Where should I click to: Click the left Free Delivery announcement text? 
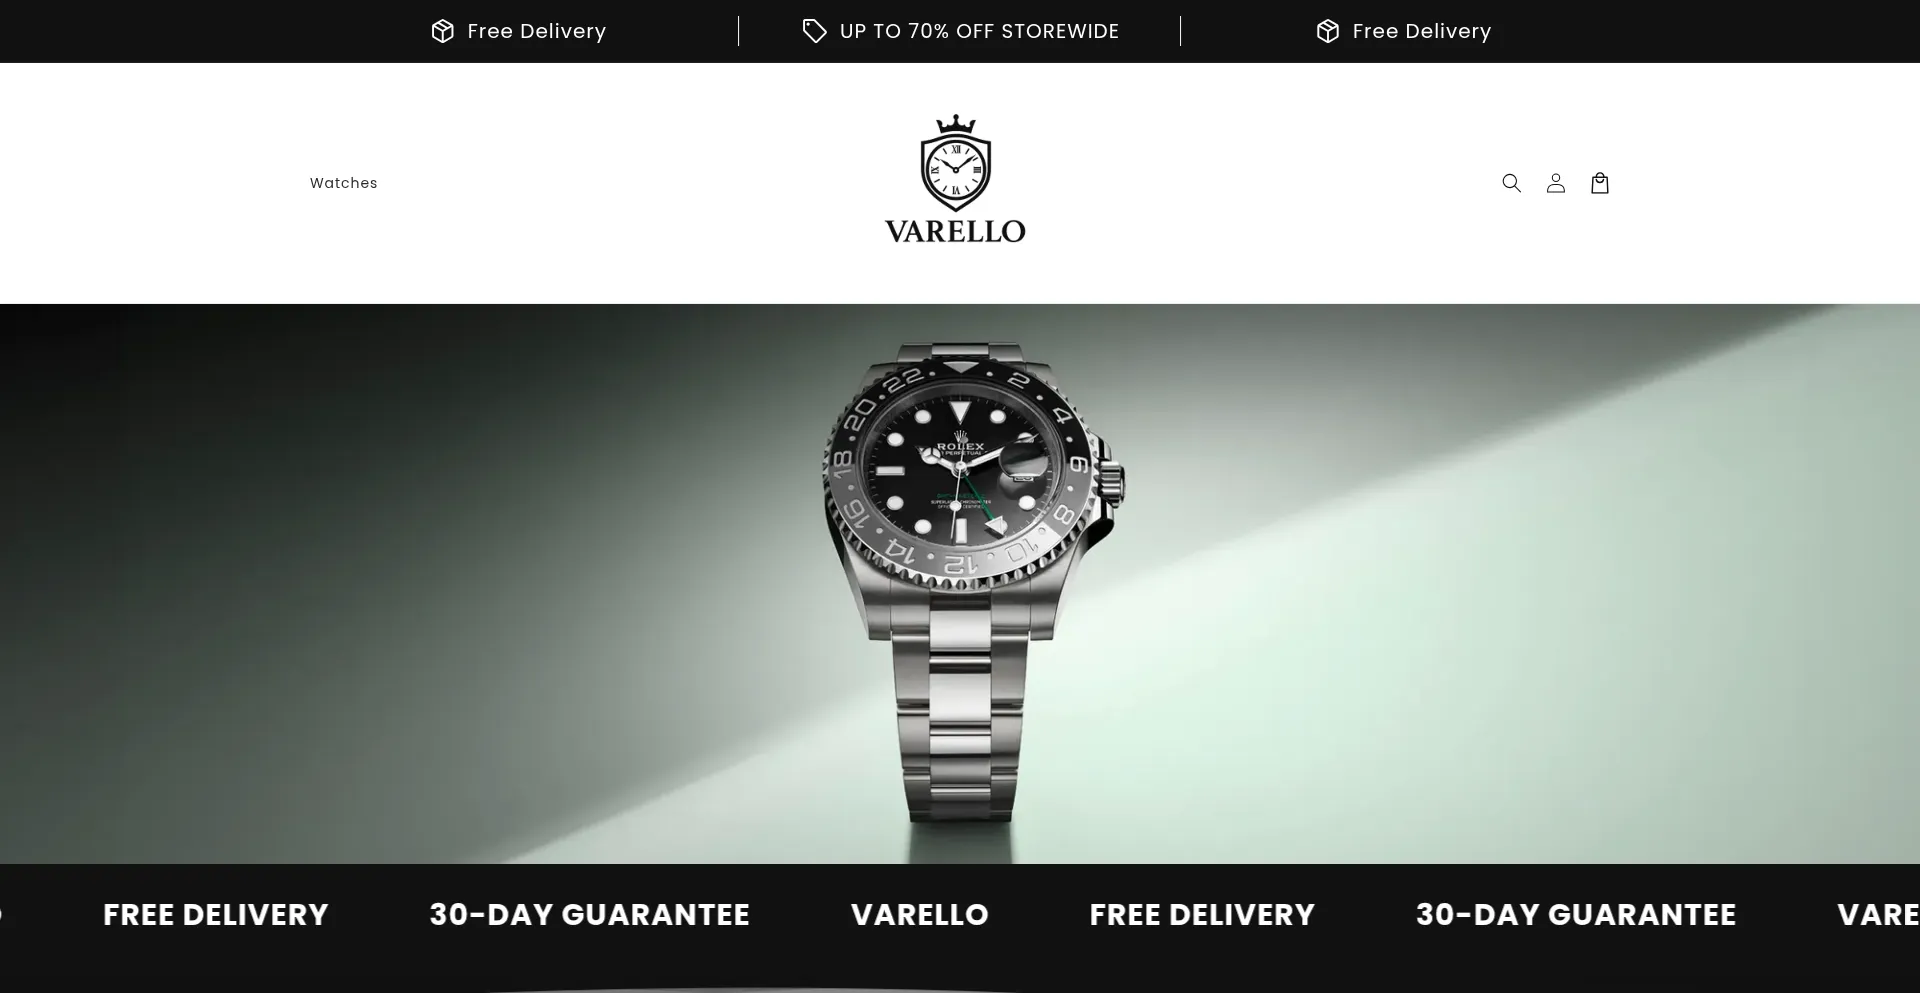(x=536, y=31)
